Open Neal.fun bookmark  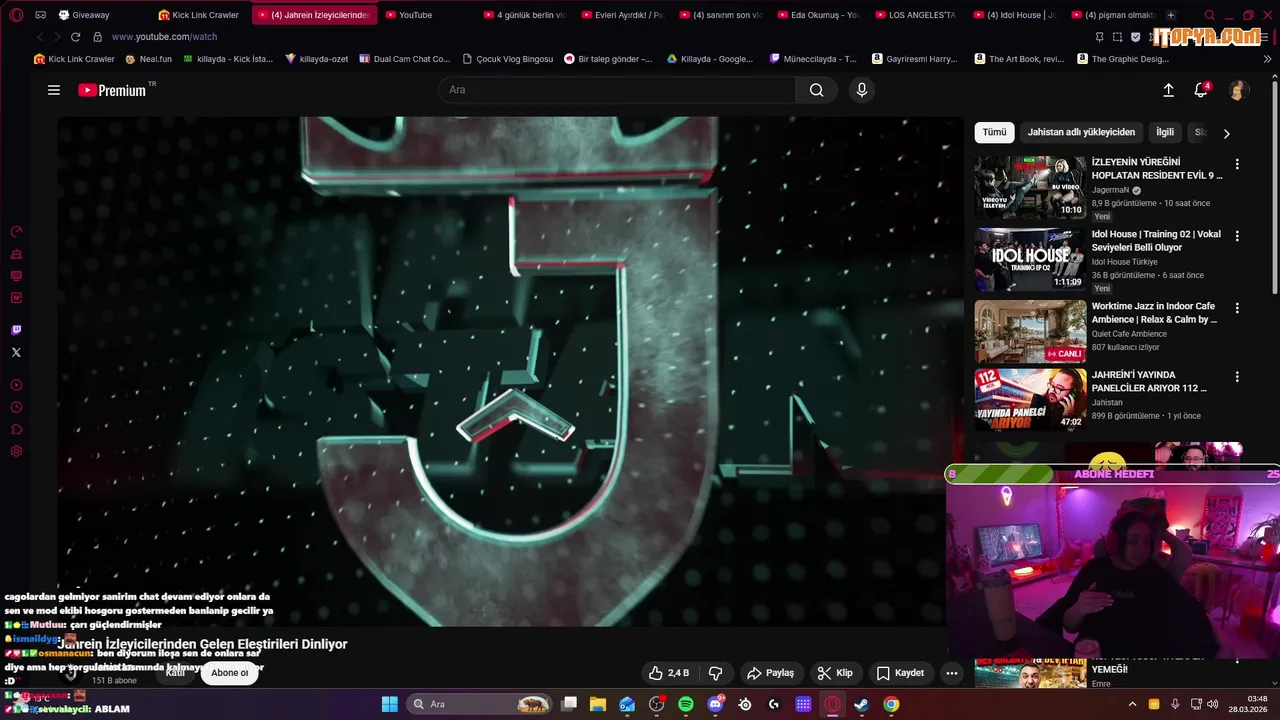[x=148, y=59]
